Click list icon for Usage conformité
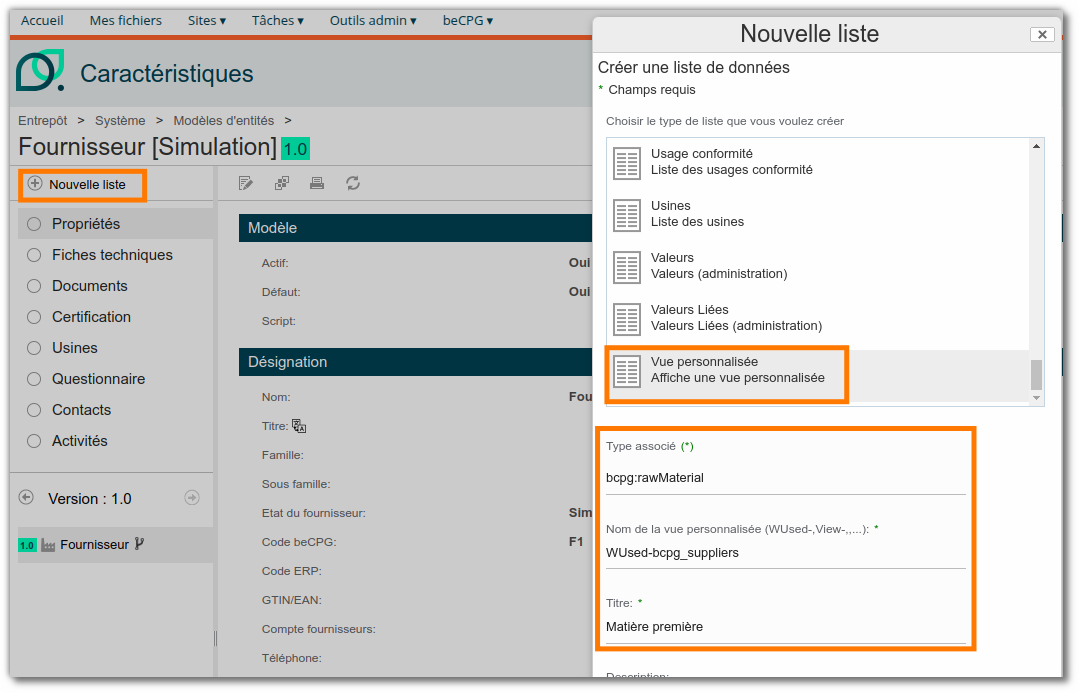 pyautogui.click(x=627, y=163)
